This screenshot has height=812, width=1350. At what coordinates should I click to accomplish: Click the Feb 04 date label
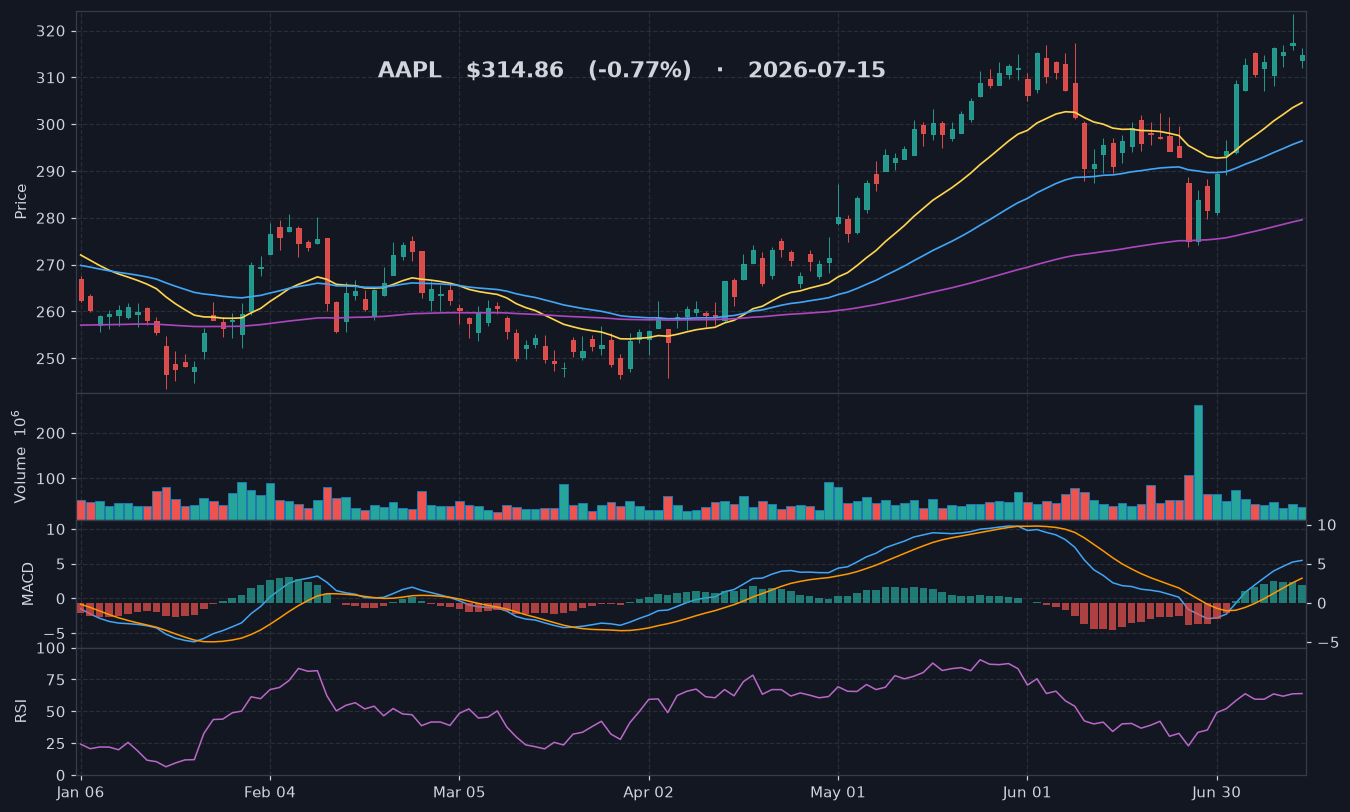click(x=270, y=794)
